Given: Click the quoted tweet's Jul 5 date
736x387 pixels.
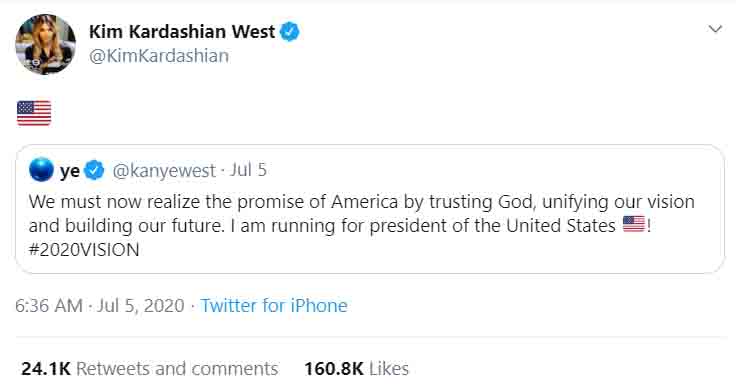Looking at the screenshot, I should tap(248, 170).
